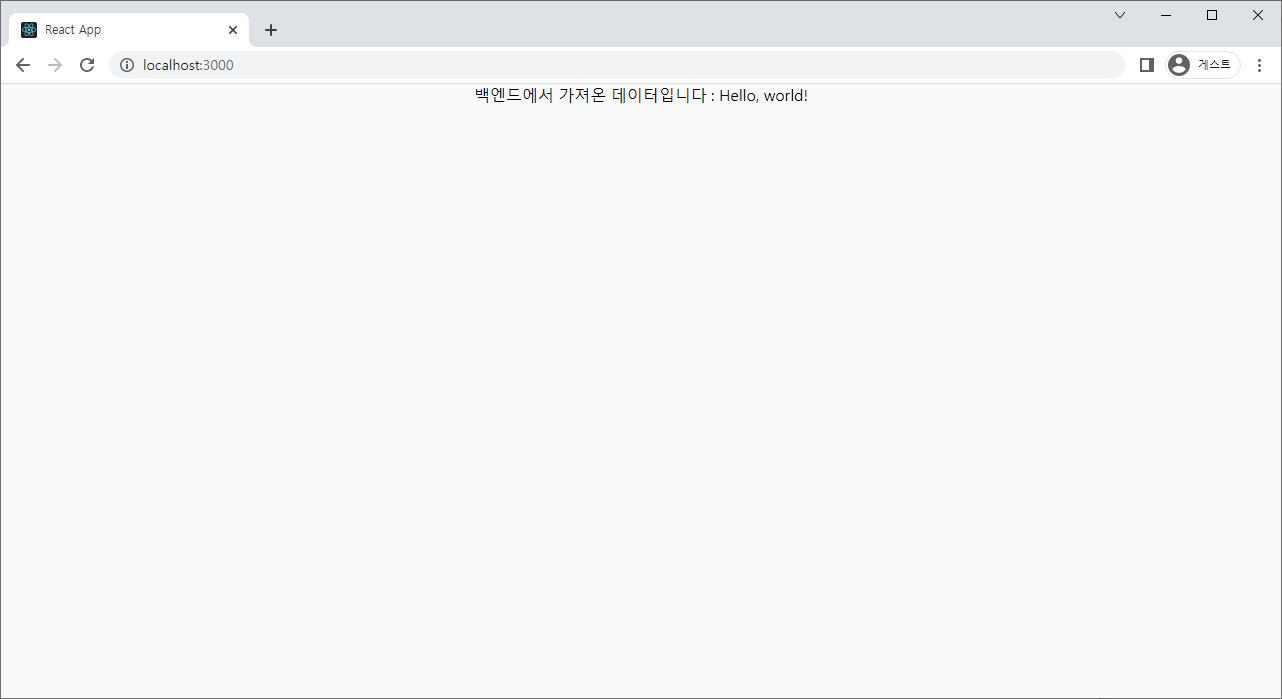Click the address bar showing localhost:3000

(x=400, y=64)
